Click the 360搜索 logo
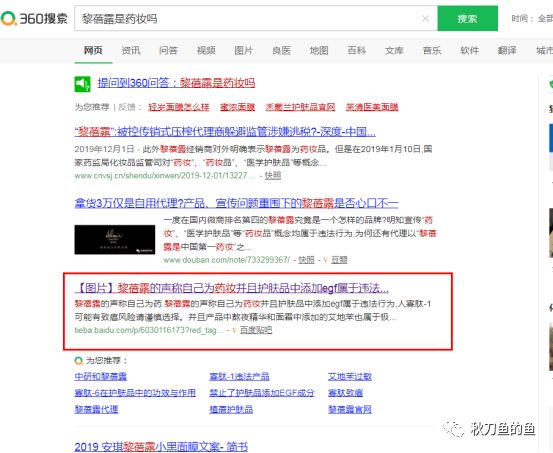Image resolution: width=553 pixels, height=453 pixels. tap(34, 18)
